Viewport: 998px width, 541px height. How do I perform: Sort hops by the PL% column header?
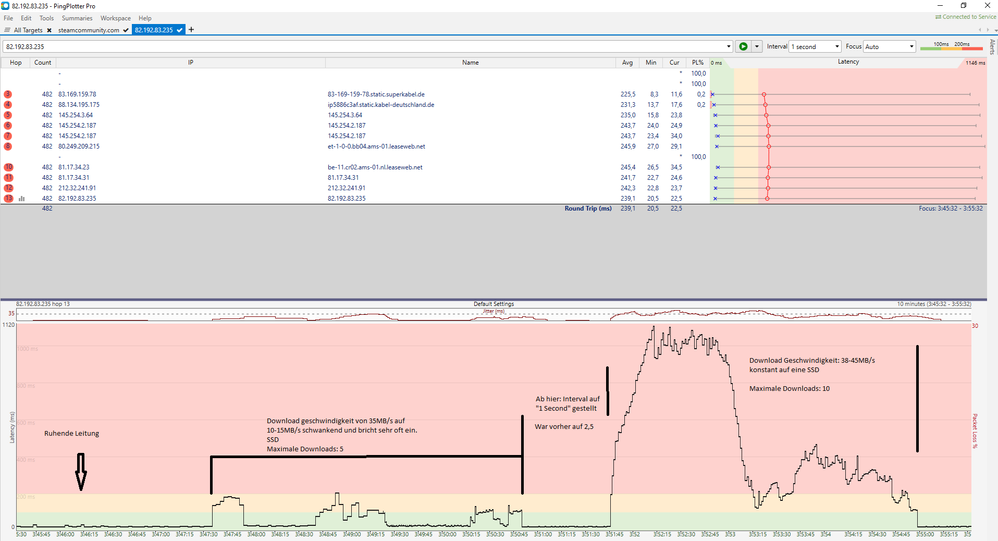click(x=698, y=62)
